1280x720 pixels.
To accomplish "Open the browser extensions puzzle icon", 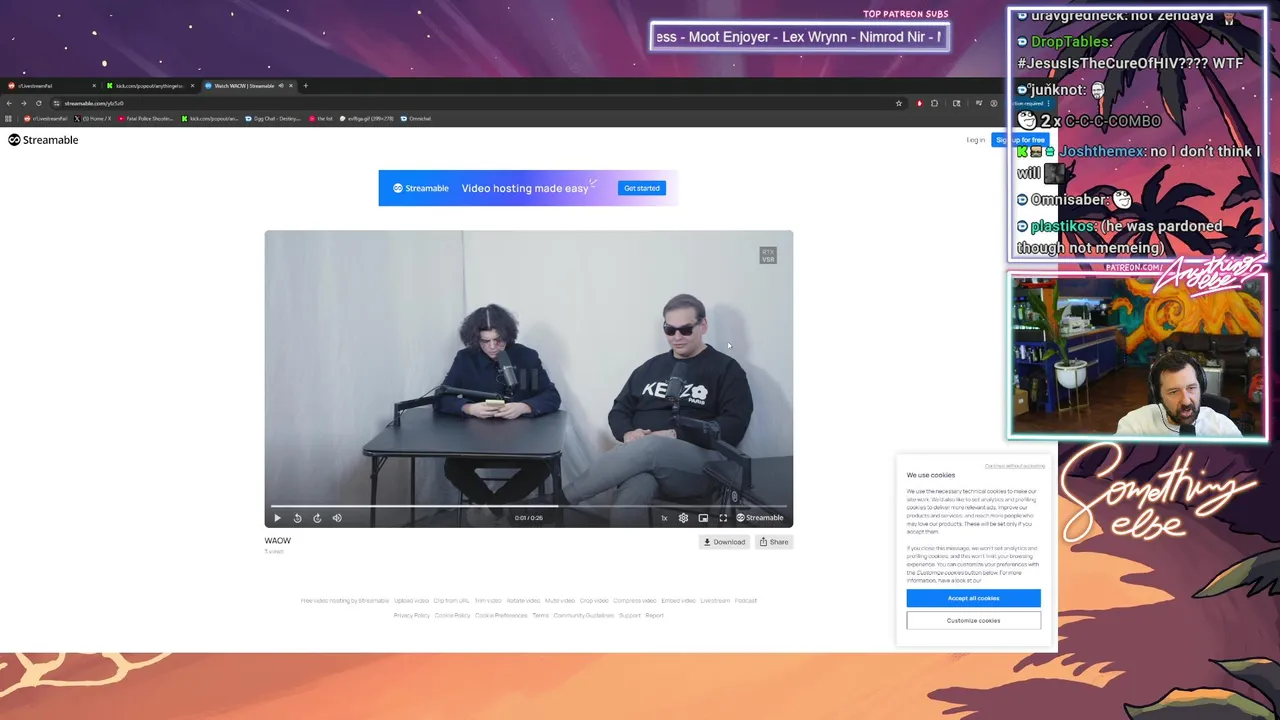I will 934,103.
